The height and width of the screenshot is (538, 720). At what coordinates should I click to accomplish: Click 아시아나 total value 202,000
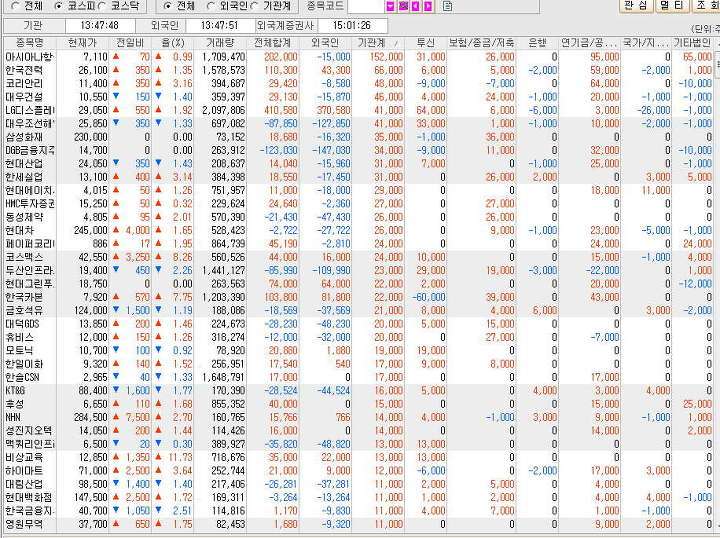281,57
